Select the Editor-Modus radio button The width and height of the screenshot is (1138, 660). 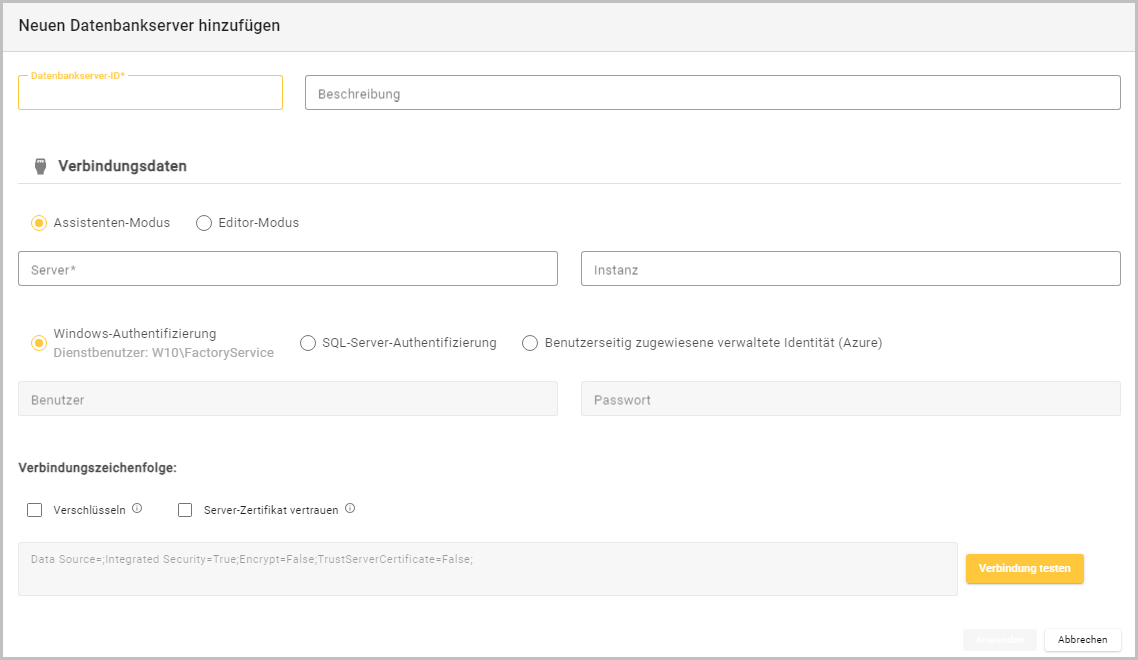[x=204, y=223]
